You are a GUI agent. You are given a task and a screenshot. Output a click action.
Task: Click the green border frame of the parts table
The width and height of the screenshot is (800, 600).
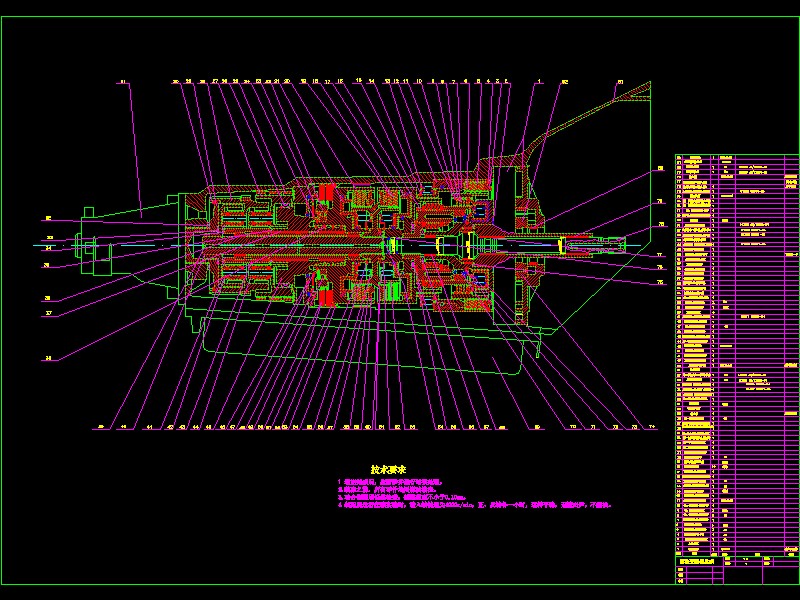point(674,350)
